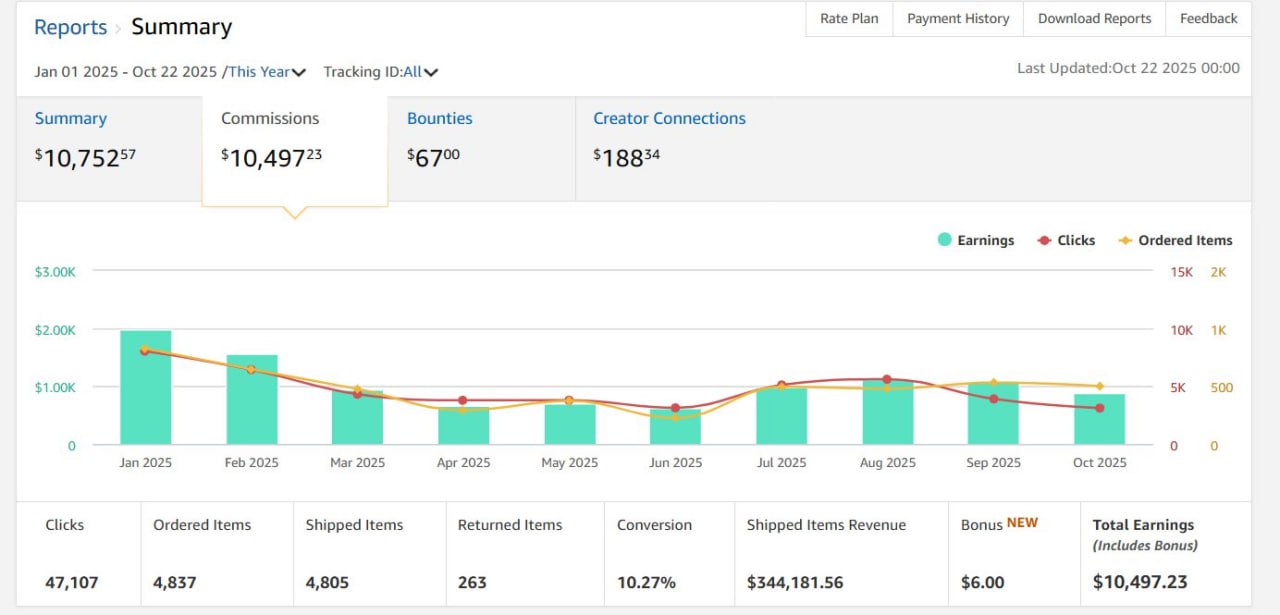Toggle the Earnings legend circle

944,240
